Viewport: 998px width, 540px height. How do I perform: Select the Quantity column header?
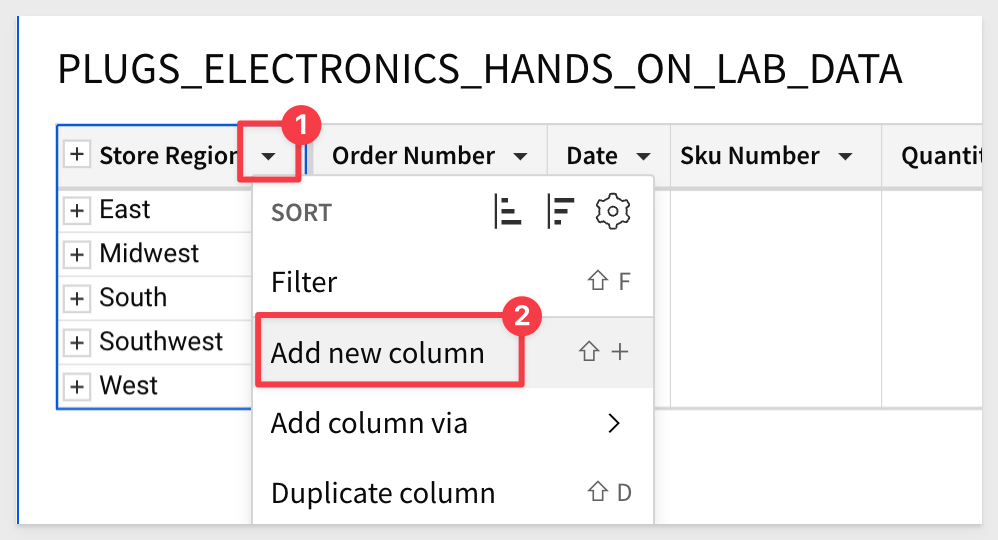pos(941,156)
